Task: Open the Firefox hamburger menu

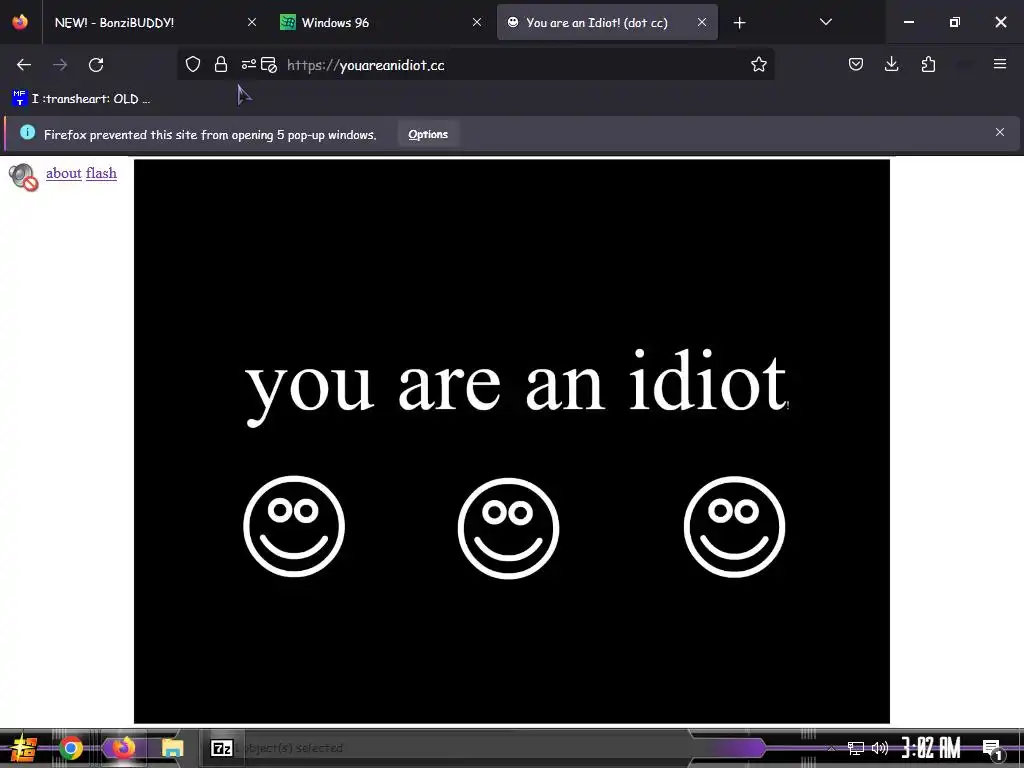Action: click(x=999, y=64)
